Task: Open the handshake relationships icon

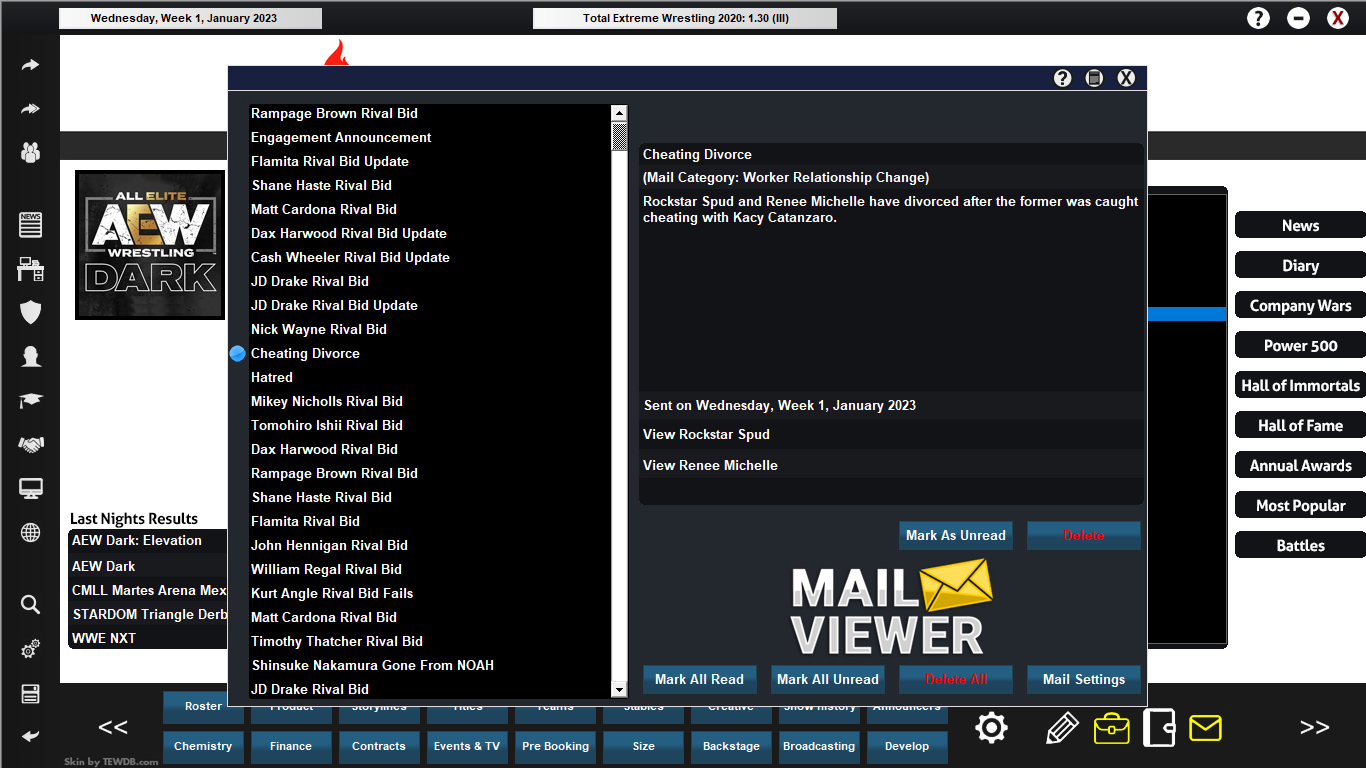Action: (x=30, y=444)
